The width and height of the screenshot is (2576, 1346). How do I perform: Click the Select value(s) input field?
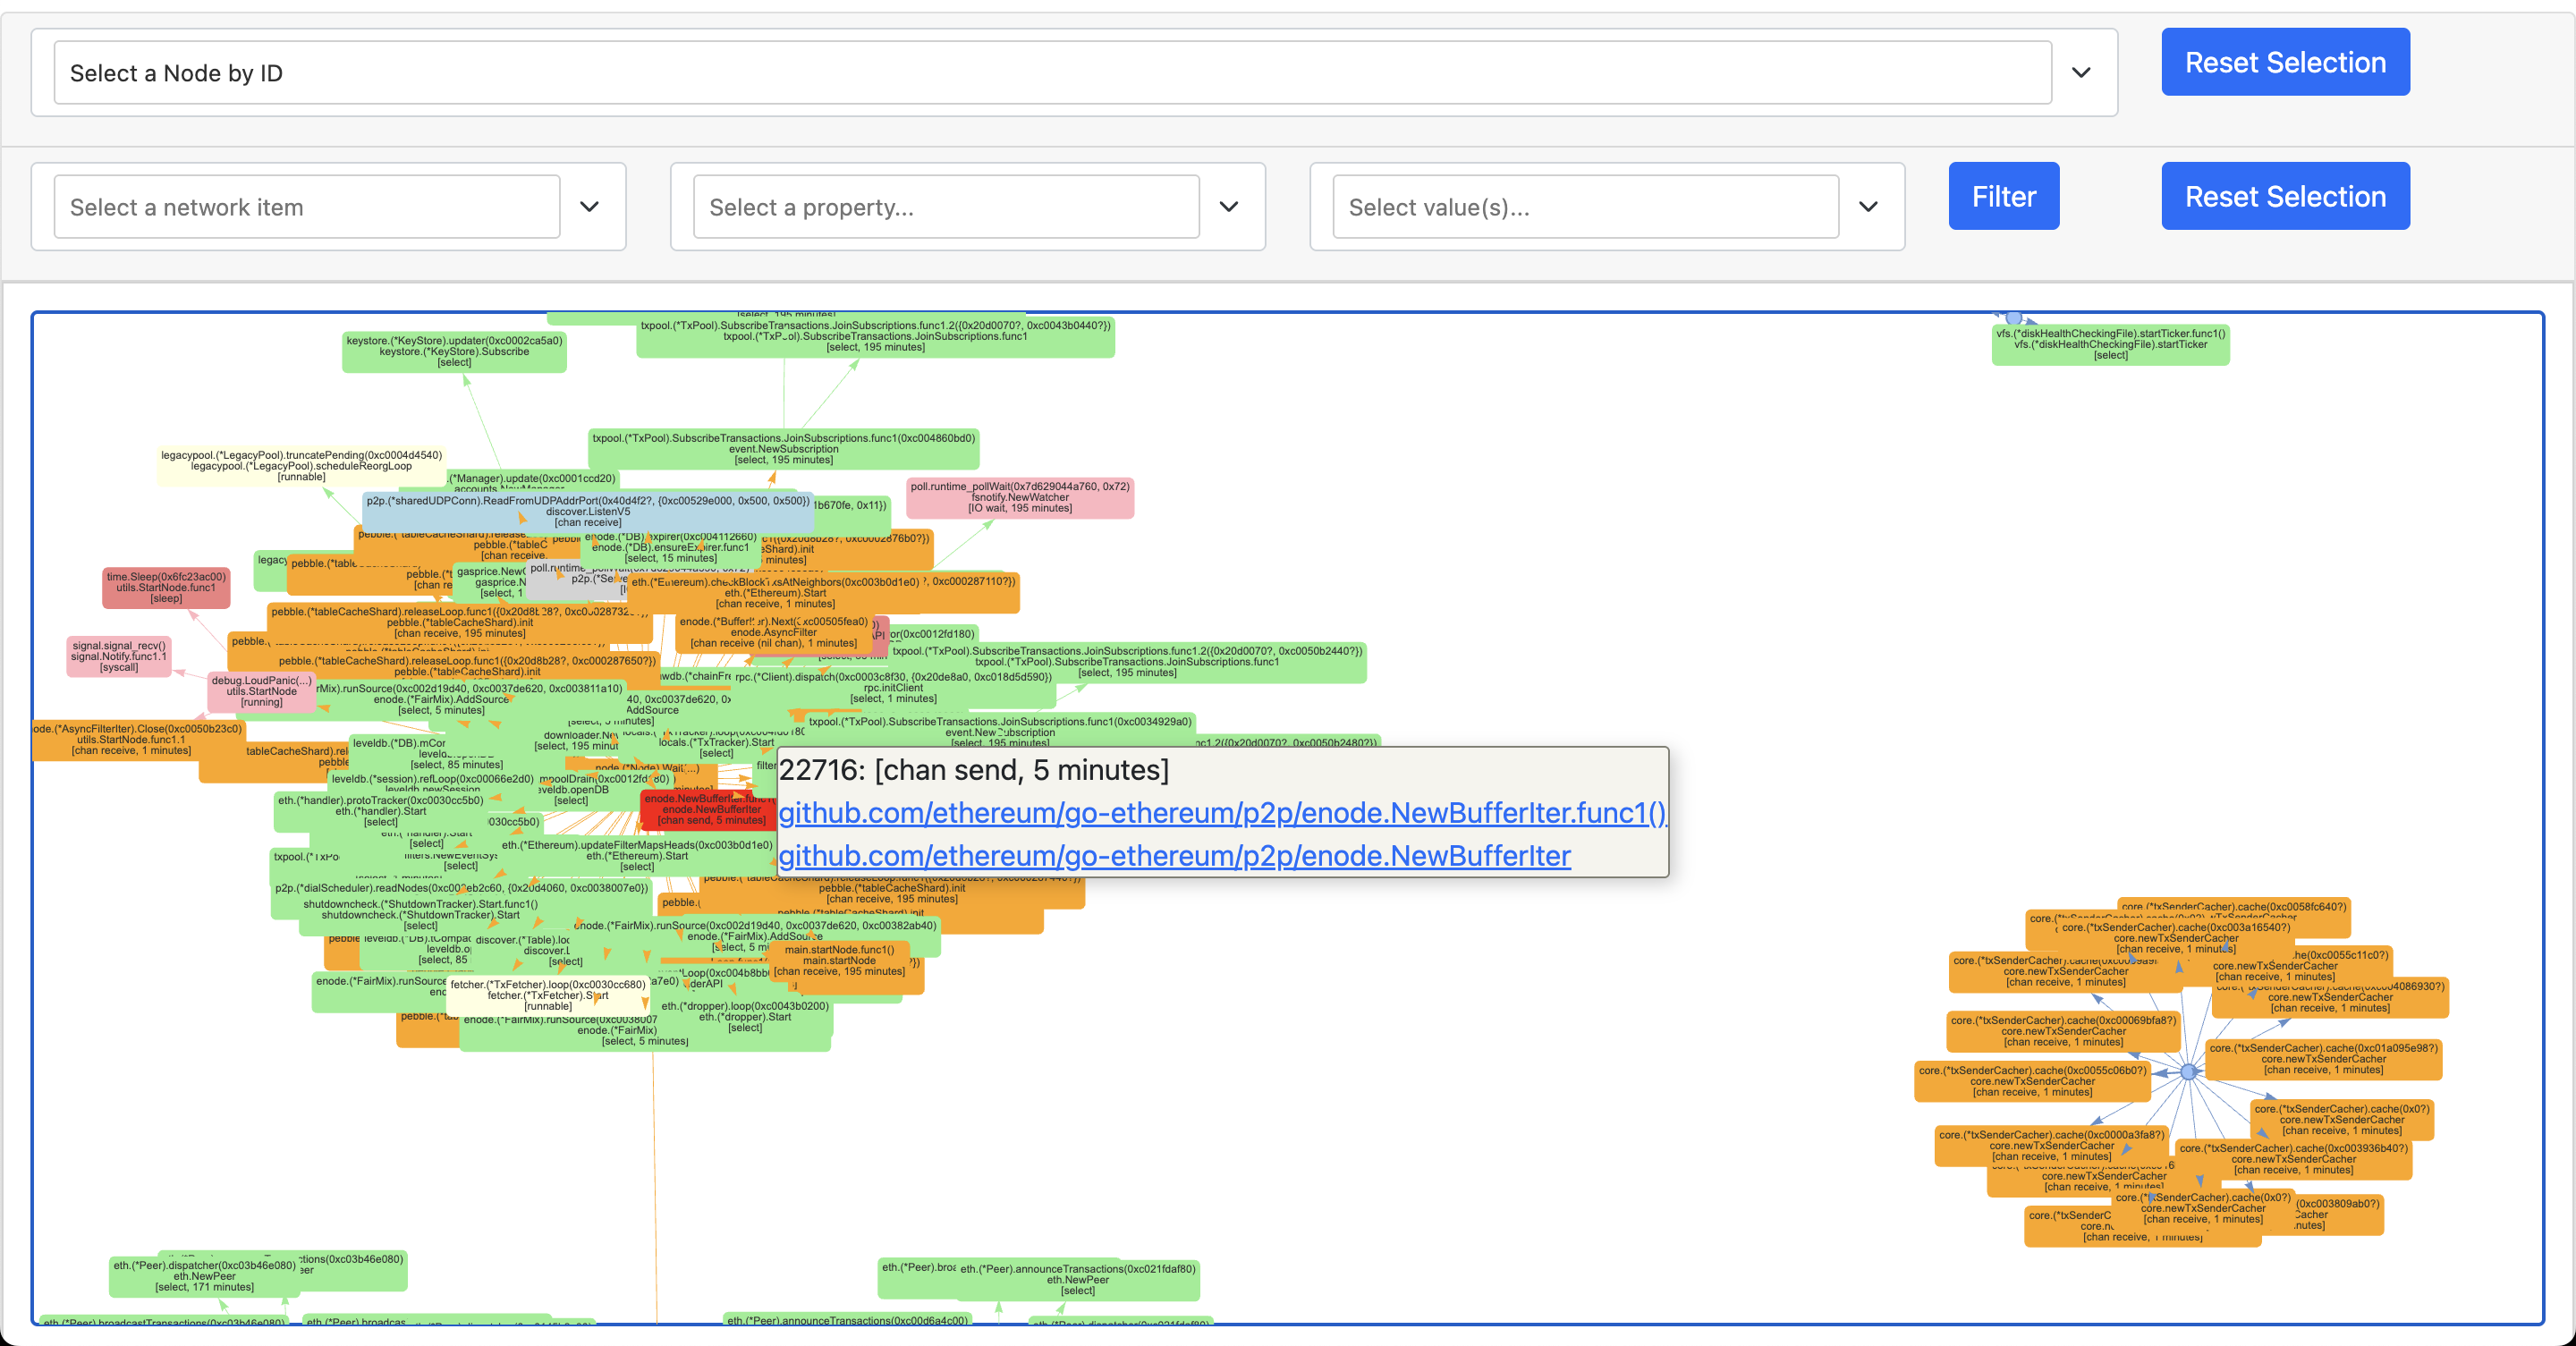tap(1585, 207)
